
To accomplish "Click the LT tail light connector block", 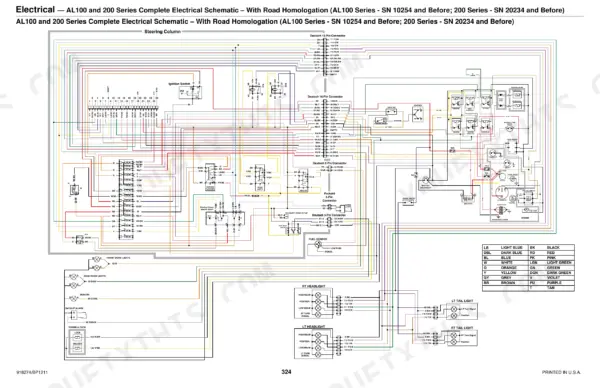I will click(x=435, y=312).
